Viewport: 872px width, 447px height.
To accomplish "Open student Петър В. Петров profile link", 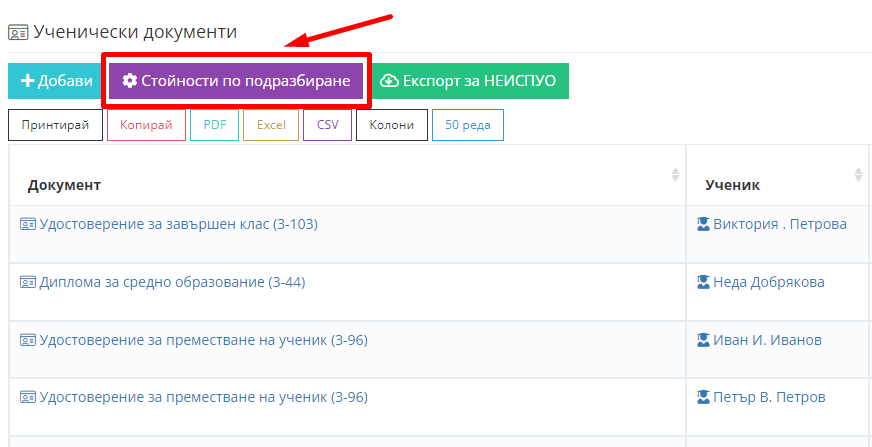I will click(x=769, y=398).
